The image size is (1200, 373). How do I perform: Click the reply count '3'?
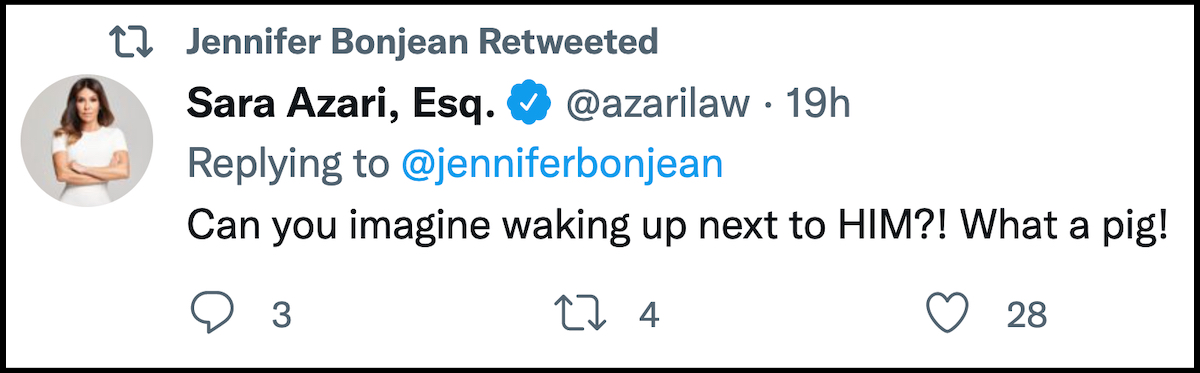click(x=281, y=317)
